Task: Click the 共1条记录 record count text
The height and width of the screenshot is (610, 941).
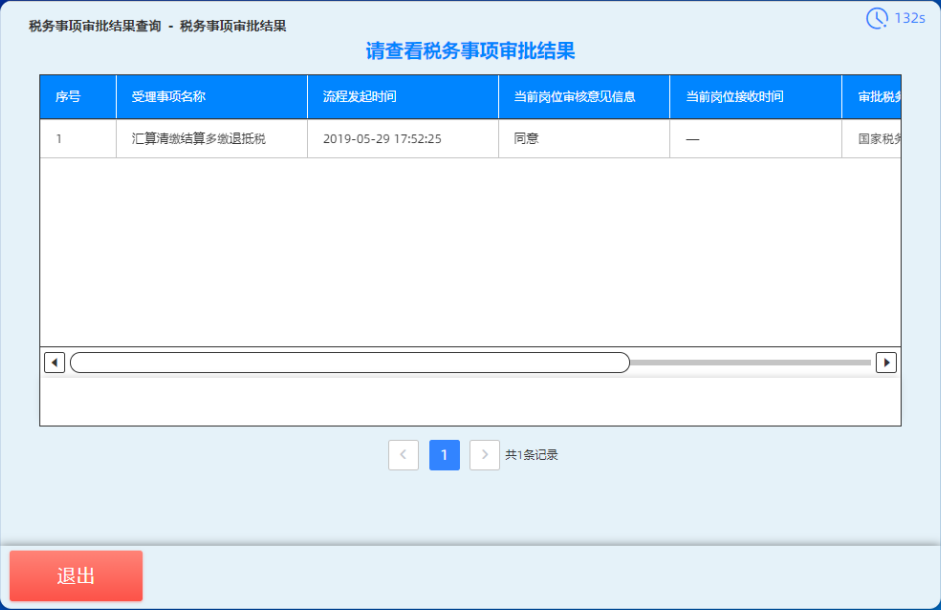Action: 533,455
